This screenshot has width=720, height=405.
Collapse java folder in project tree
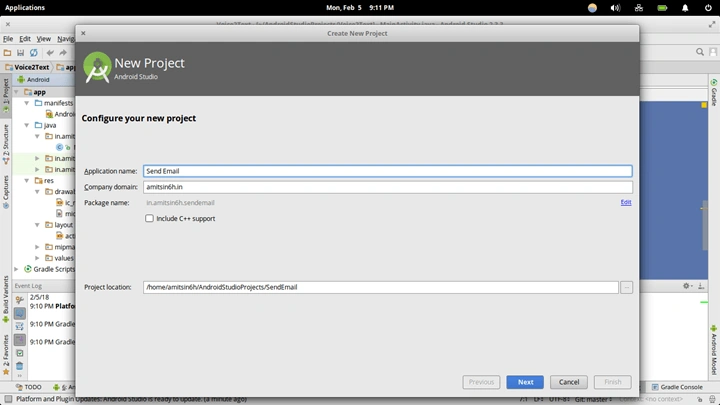click(27, 125)
